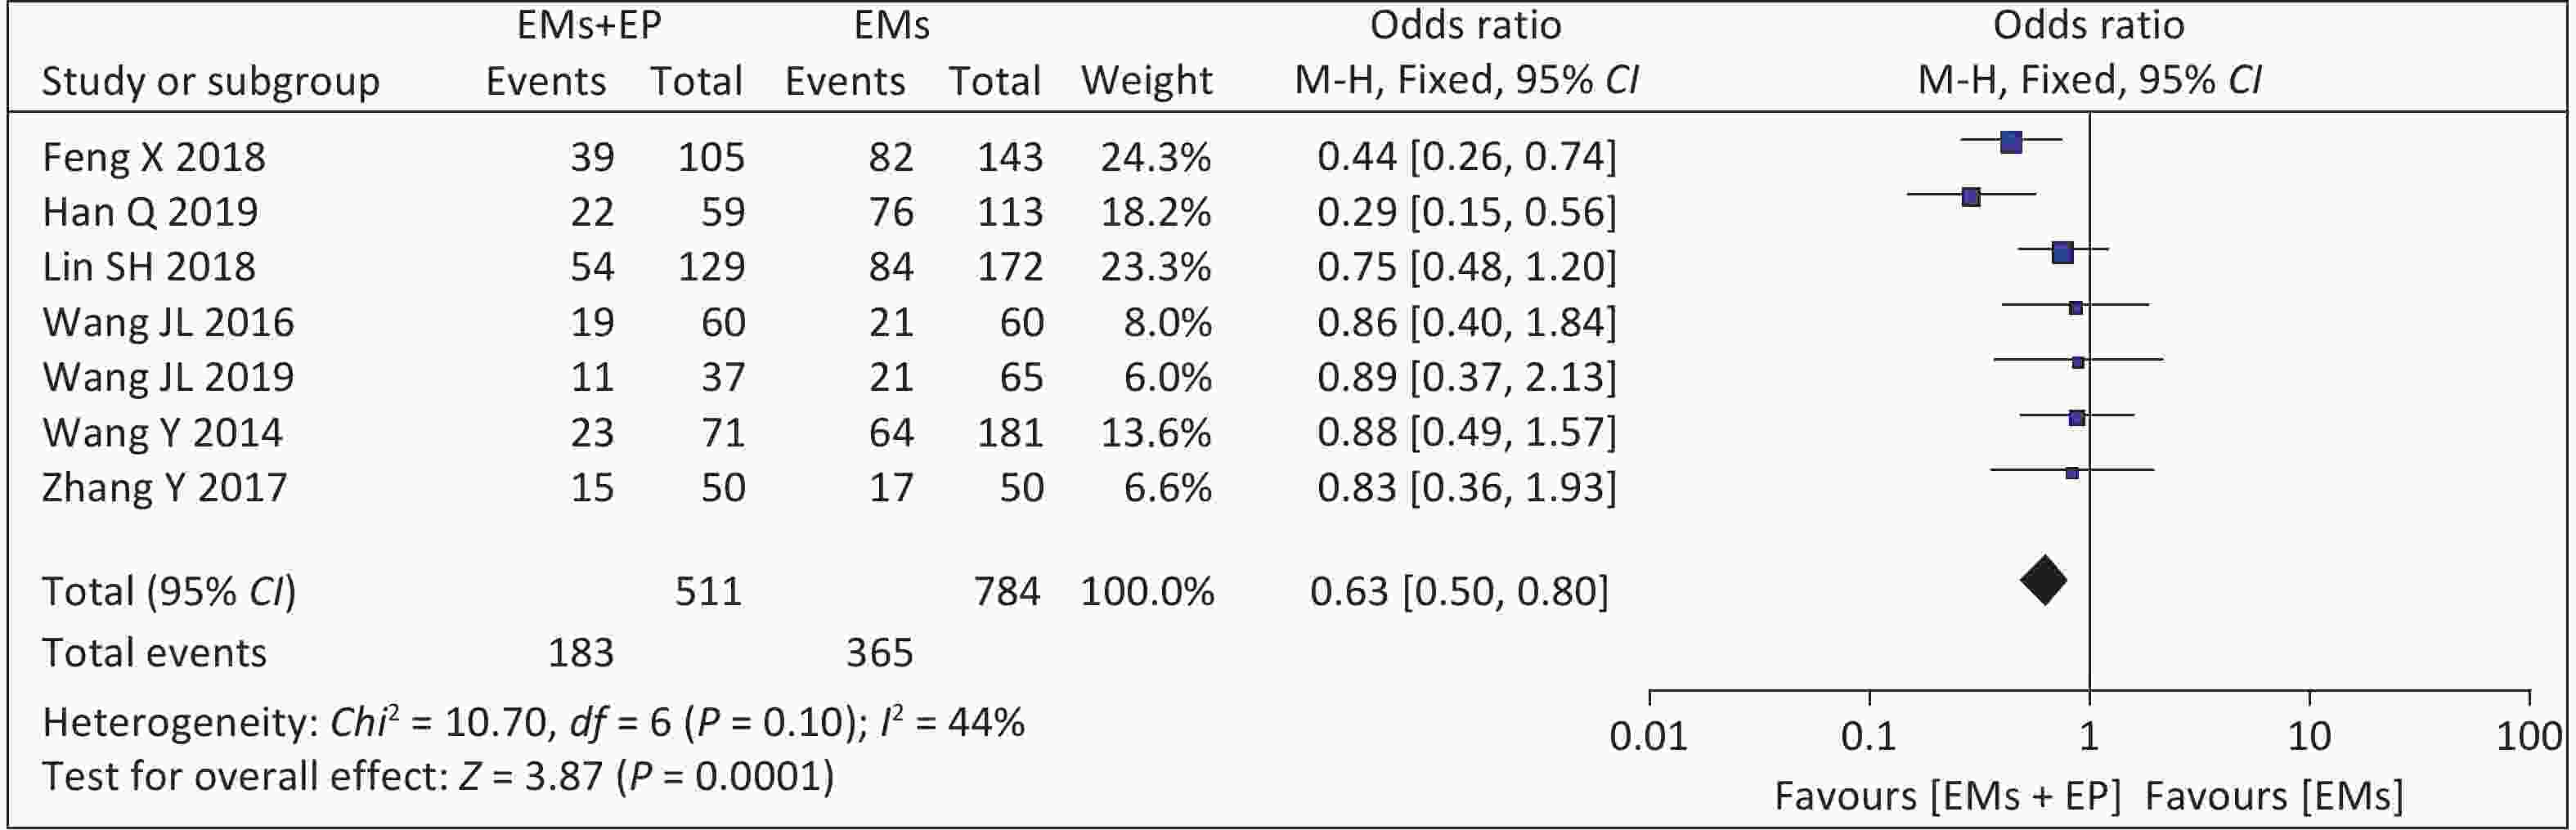Click the EMs+EP group header

(x=589, y=25)
